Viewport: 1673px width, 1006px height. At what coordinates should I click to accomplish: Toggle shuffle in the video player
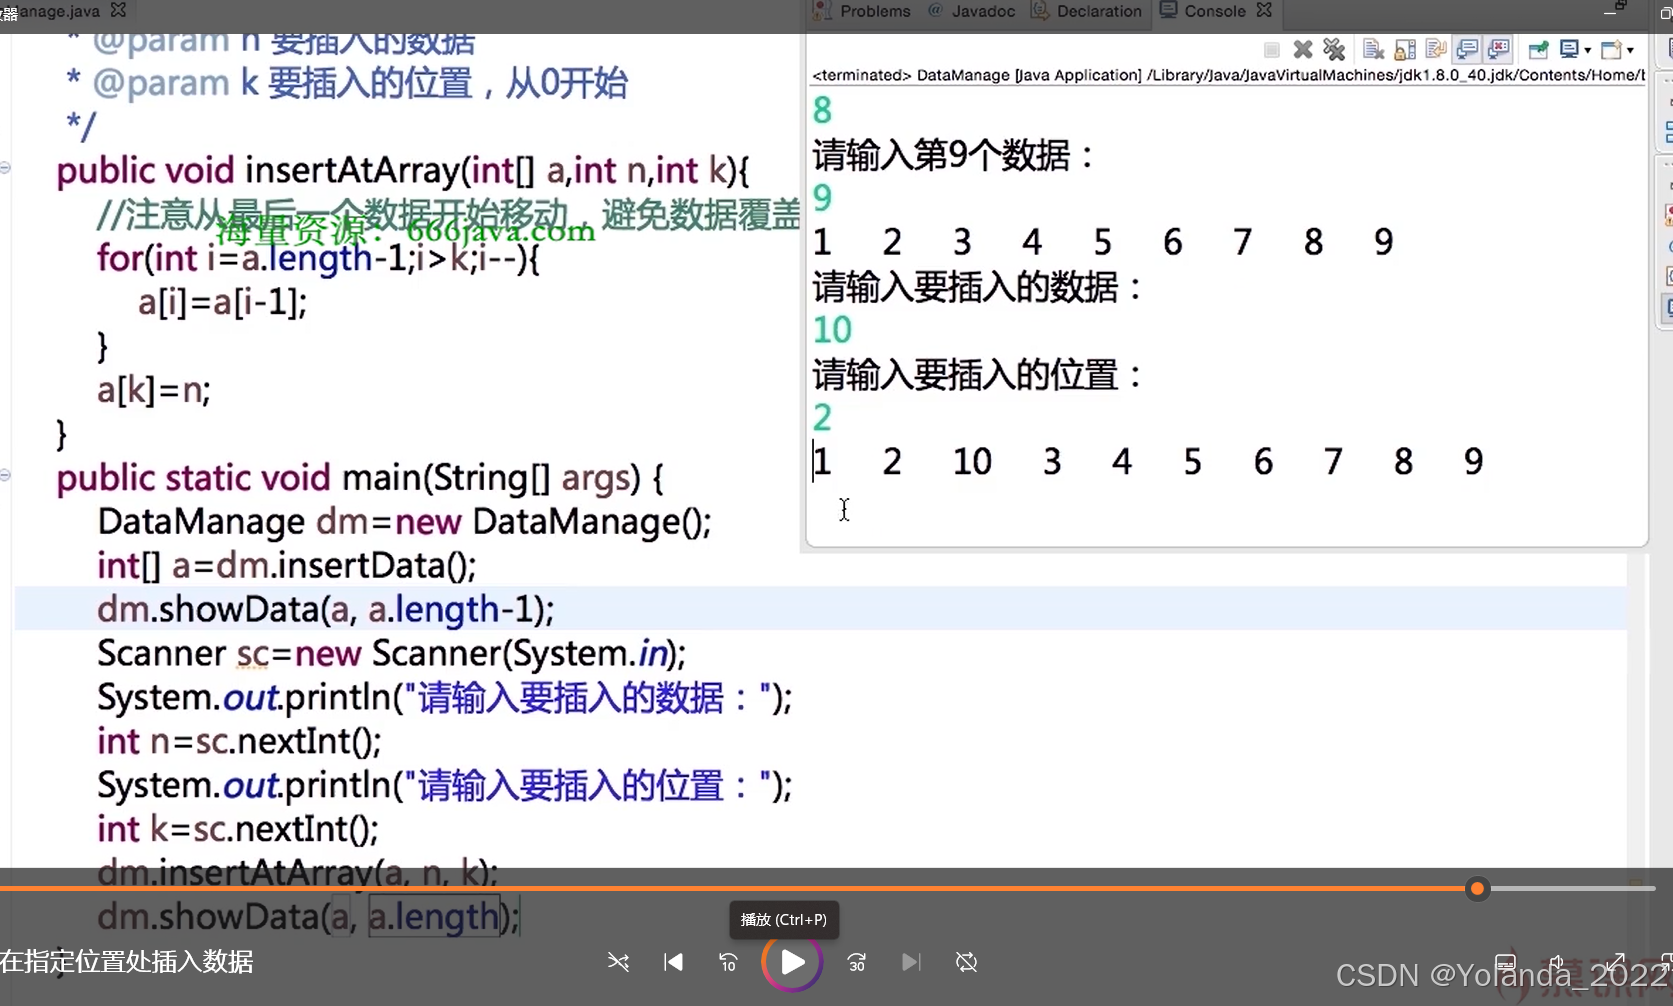[618, 962]
